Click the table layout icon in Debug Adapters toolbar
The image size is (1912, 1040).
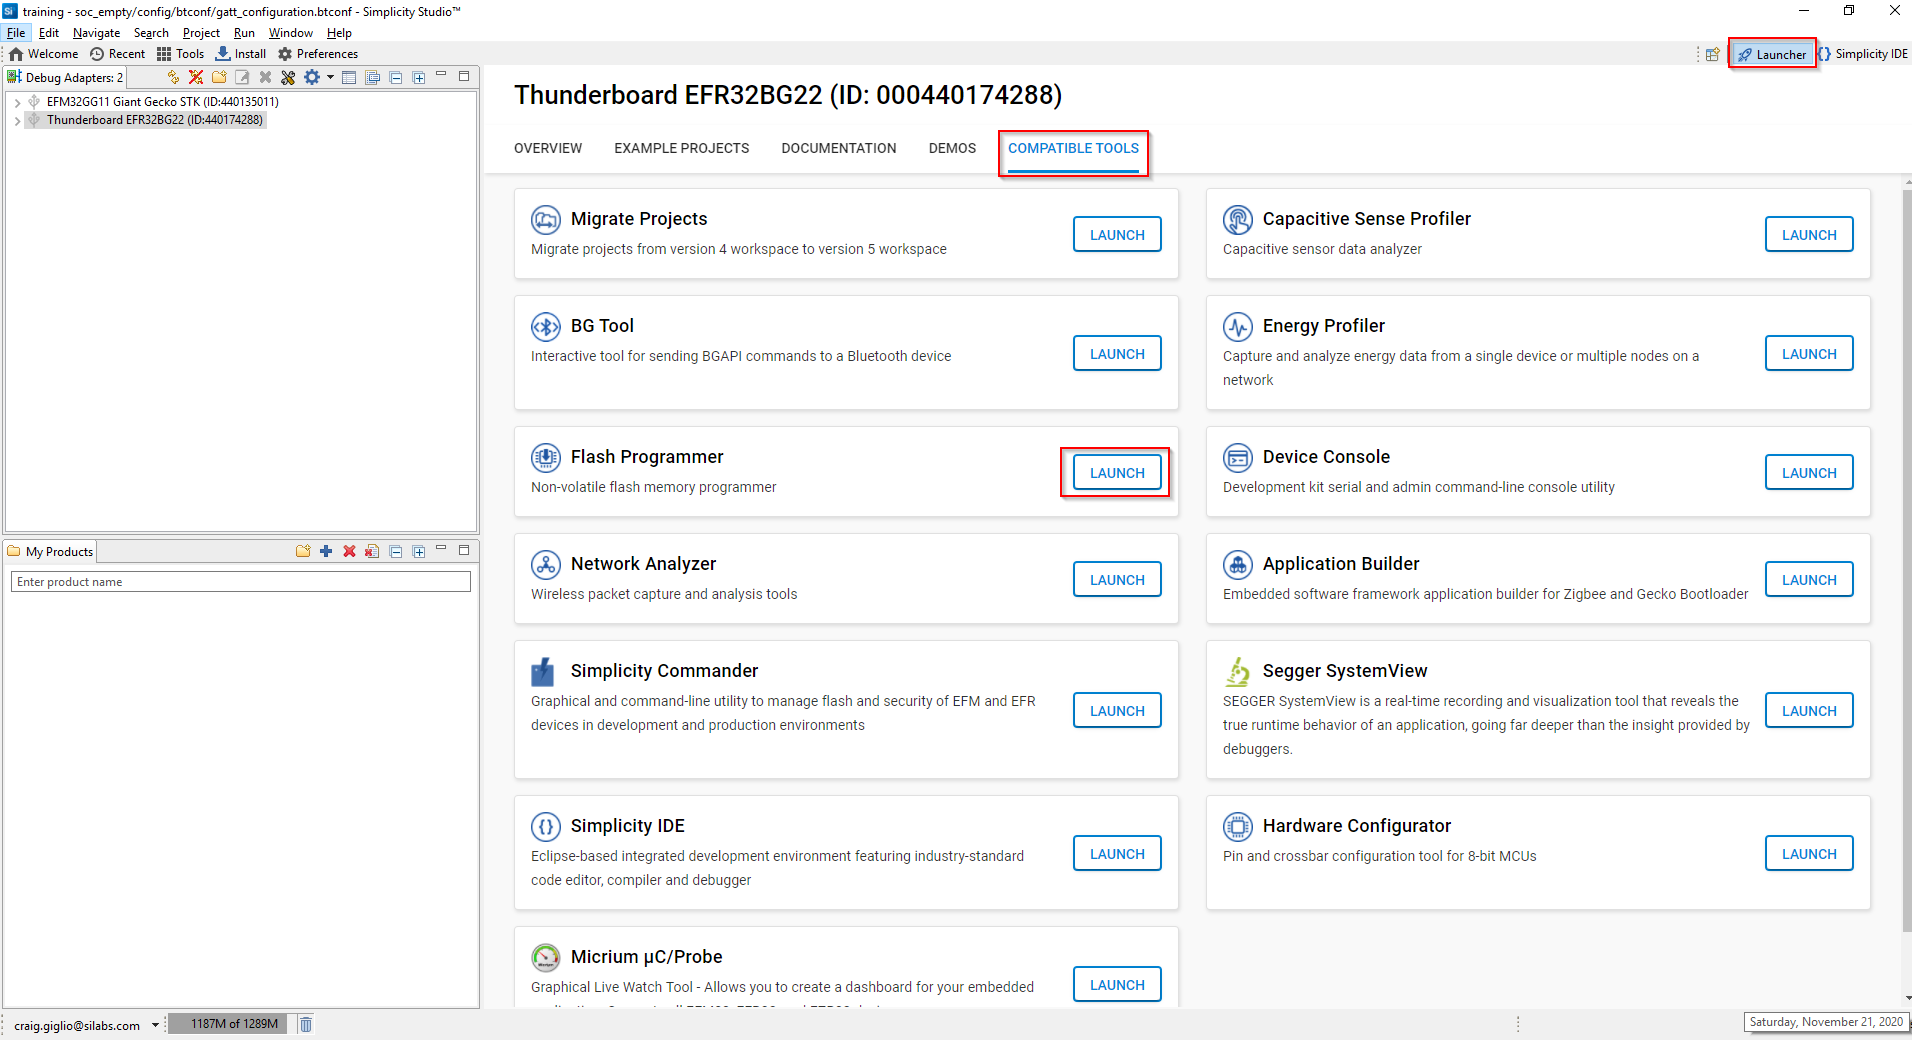[349, 77]
